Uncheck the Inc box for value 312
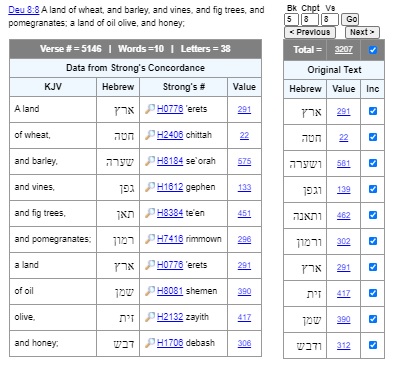395x365 pixels. point(373,345)
